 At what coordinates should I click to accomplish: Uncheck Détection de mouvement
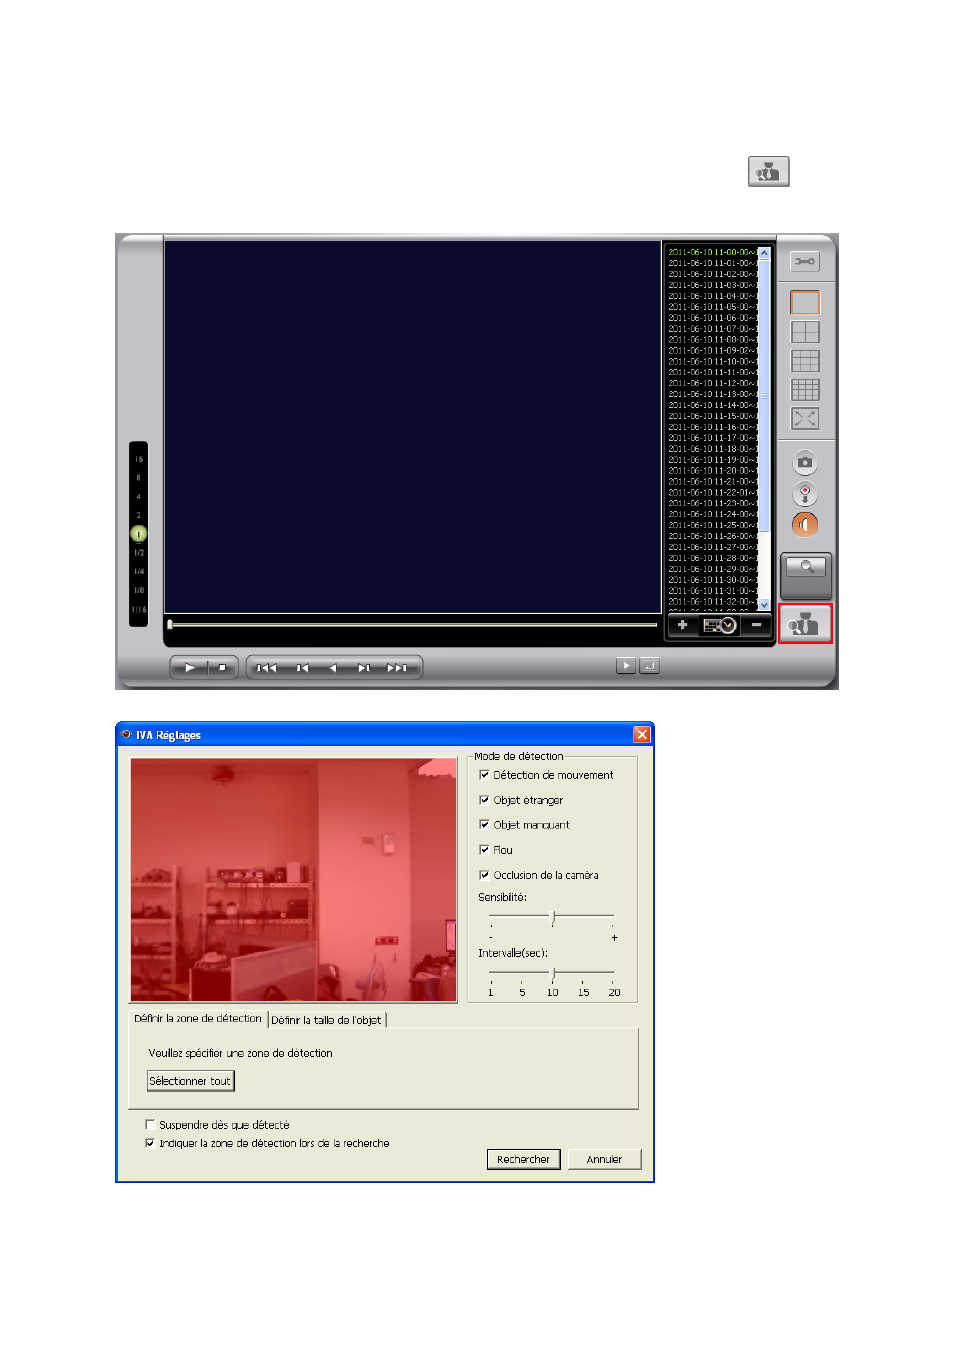[x=484, y=775]
